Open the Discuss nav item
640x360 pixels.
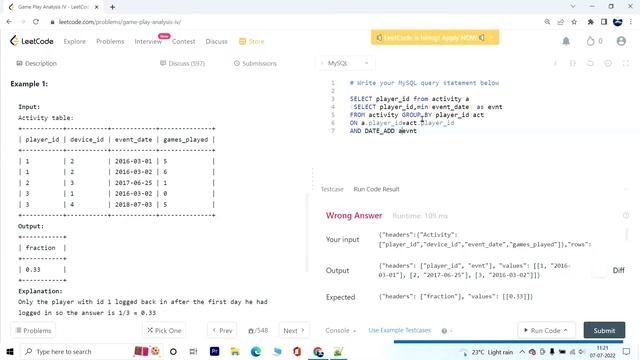coord(216,41)
